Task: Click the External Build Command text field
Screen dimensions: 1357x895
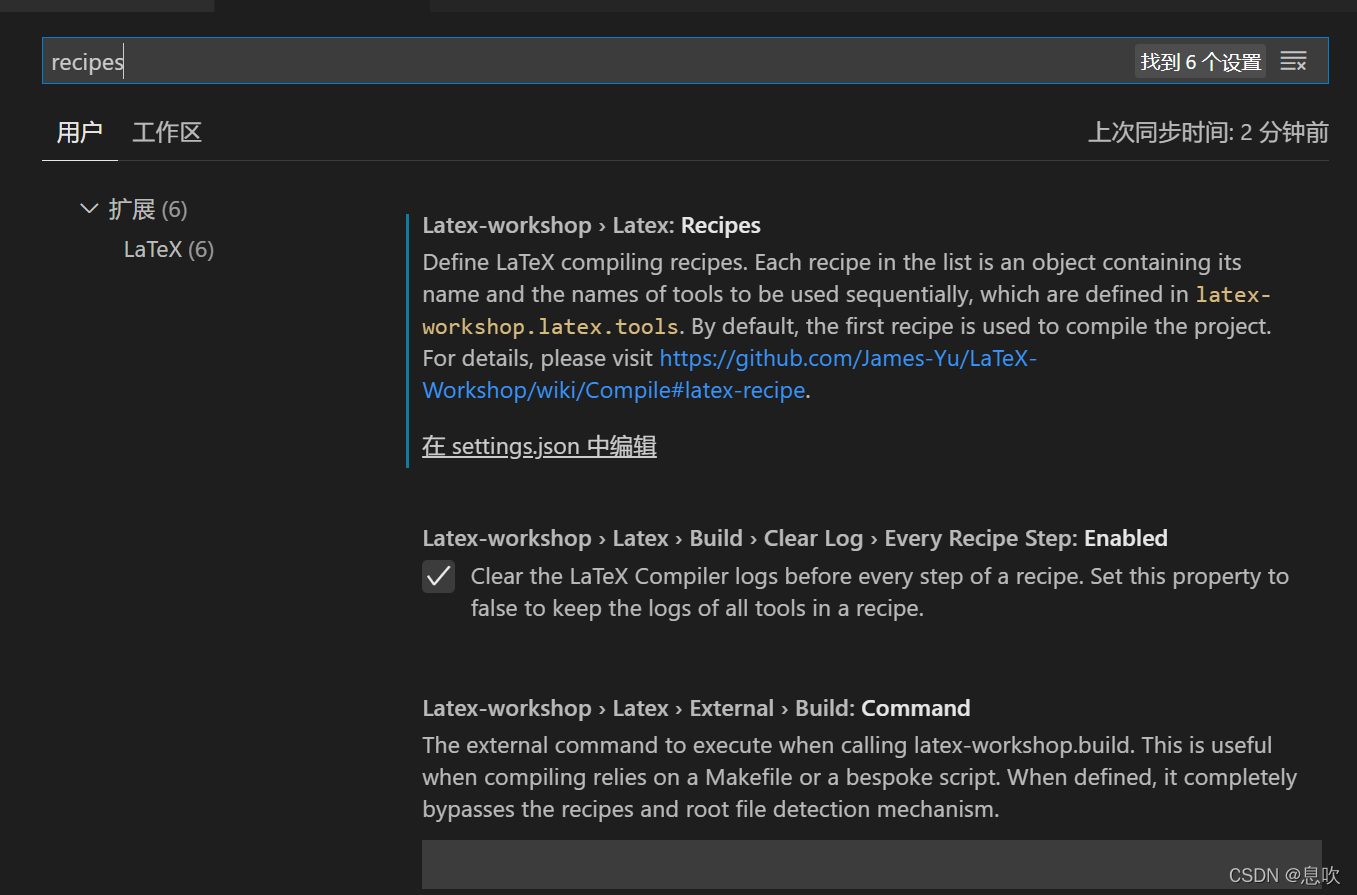Action: point(872,864)
